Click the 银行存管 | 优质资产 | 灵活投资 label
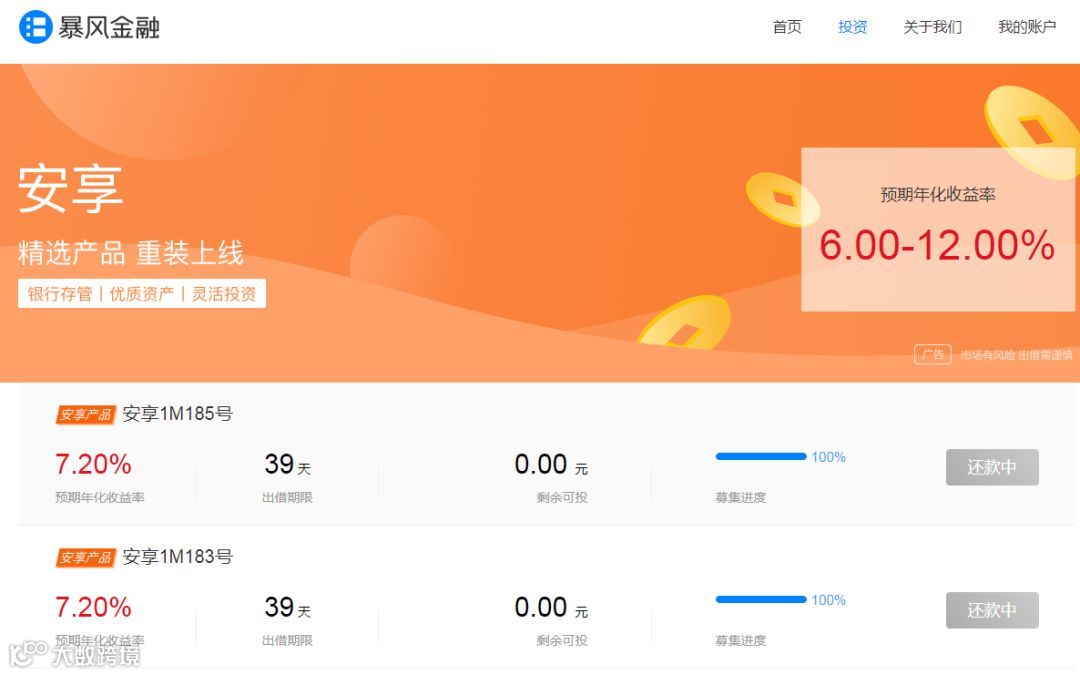1080x675 pixels. [x=142, y=293]
